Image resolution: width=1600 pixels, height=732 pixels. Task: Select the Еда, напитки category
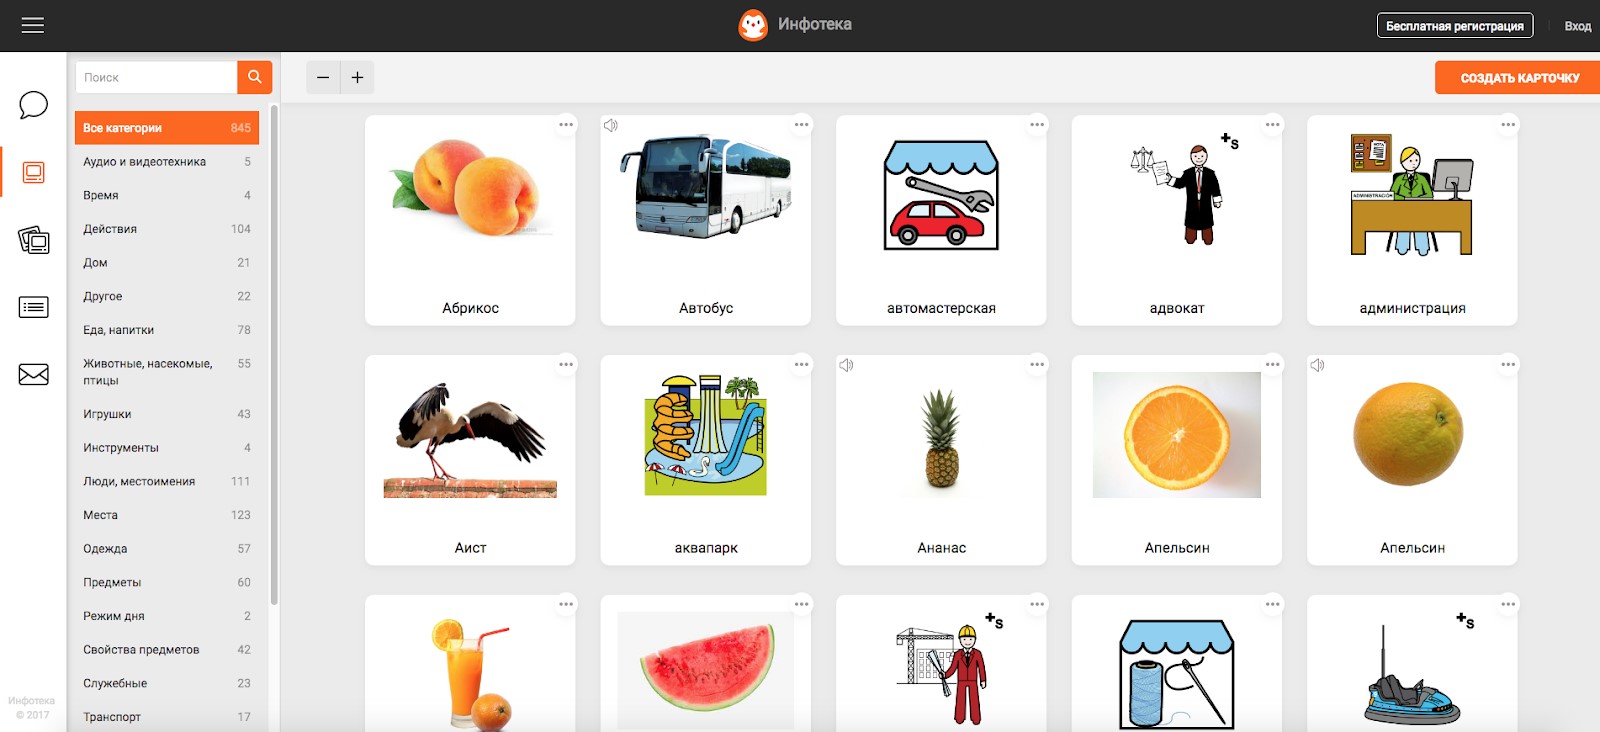167,330
